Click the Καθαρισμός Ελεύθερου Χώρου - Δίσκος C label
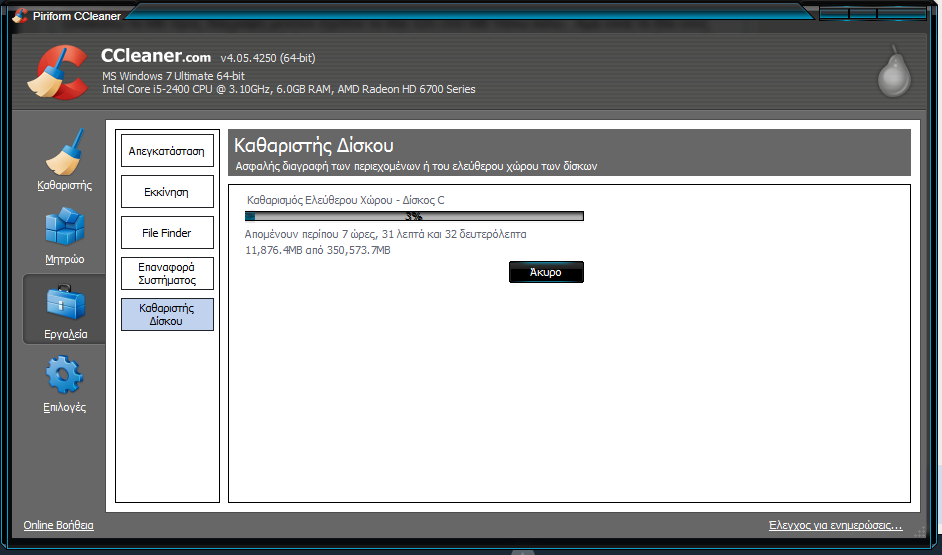This screenshot has height=555, width=942. pyautogui.click(x=346, y=200)
